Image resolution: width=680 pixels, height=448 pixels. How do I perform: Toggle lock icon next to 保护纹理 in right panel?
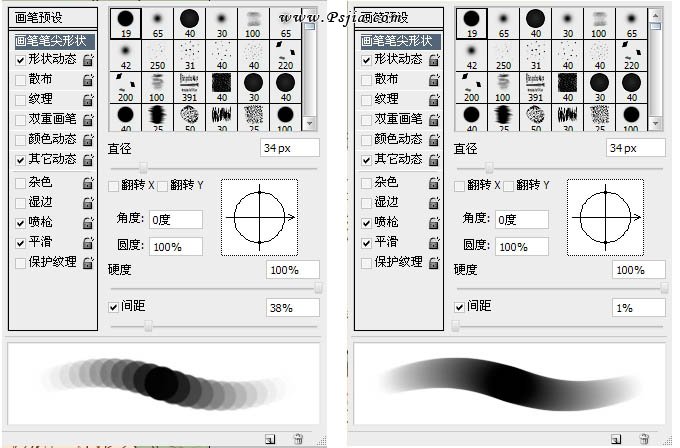(434, 263)
